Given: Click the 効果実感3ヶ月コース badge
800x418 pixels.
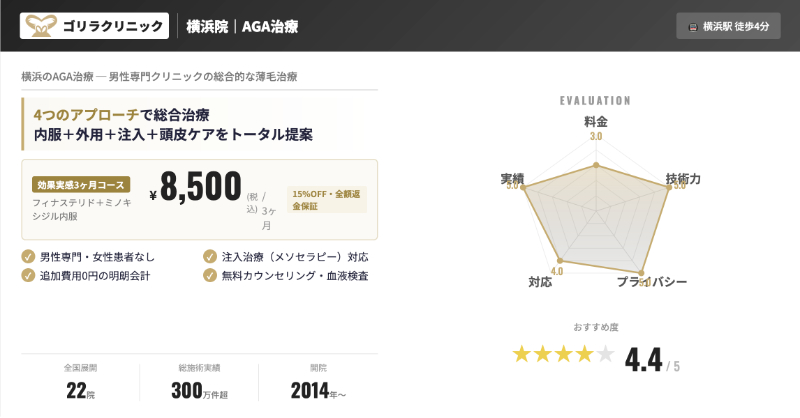Looking at the screenshot, I should tap(81, 184).
